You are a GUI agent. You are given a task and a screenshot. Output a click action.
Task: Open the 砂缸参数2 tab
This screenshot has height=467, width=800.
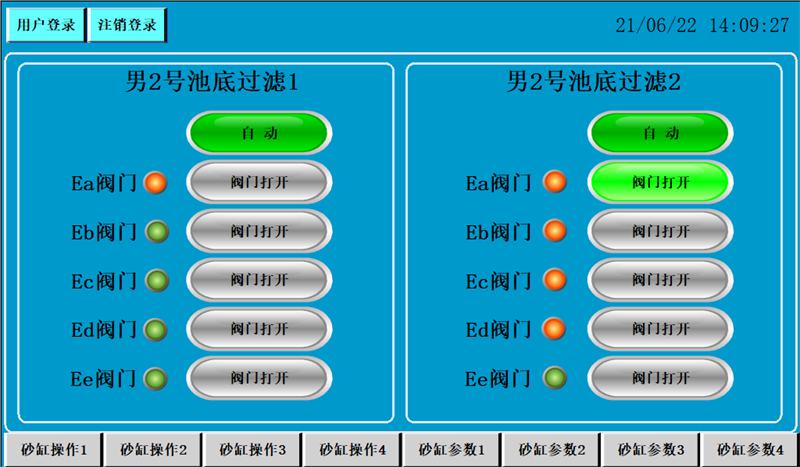(552, 450)
